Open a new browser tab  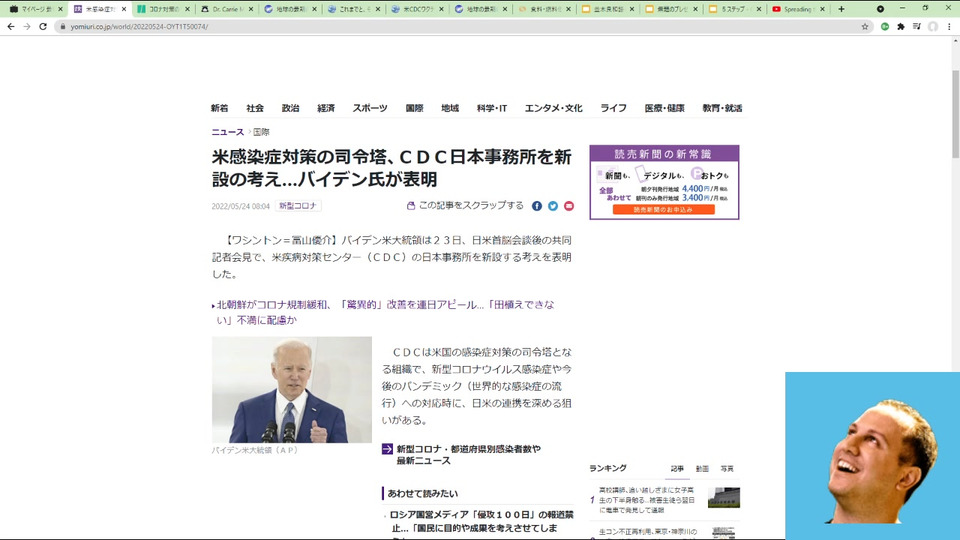pyautogui.click(x=841, y=9)
